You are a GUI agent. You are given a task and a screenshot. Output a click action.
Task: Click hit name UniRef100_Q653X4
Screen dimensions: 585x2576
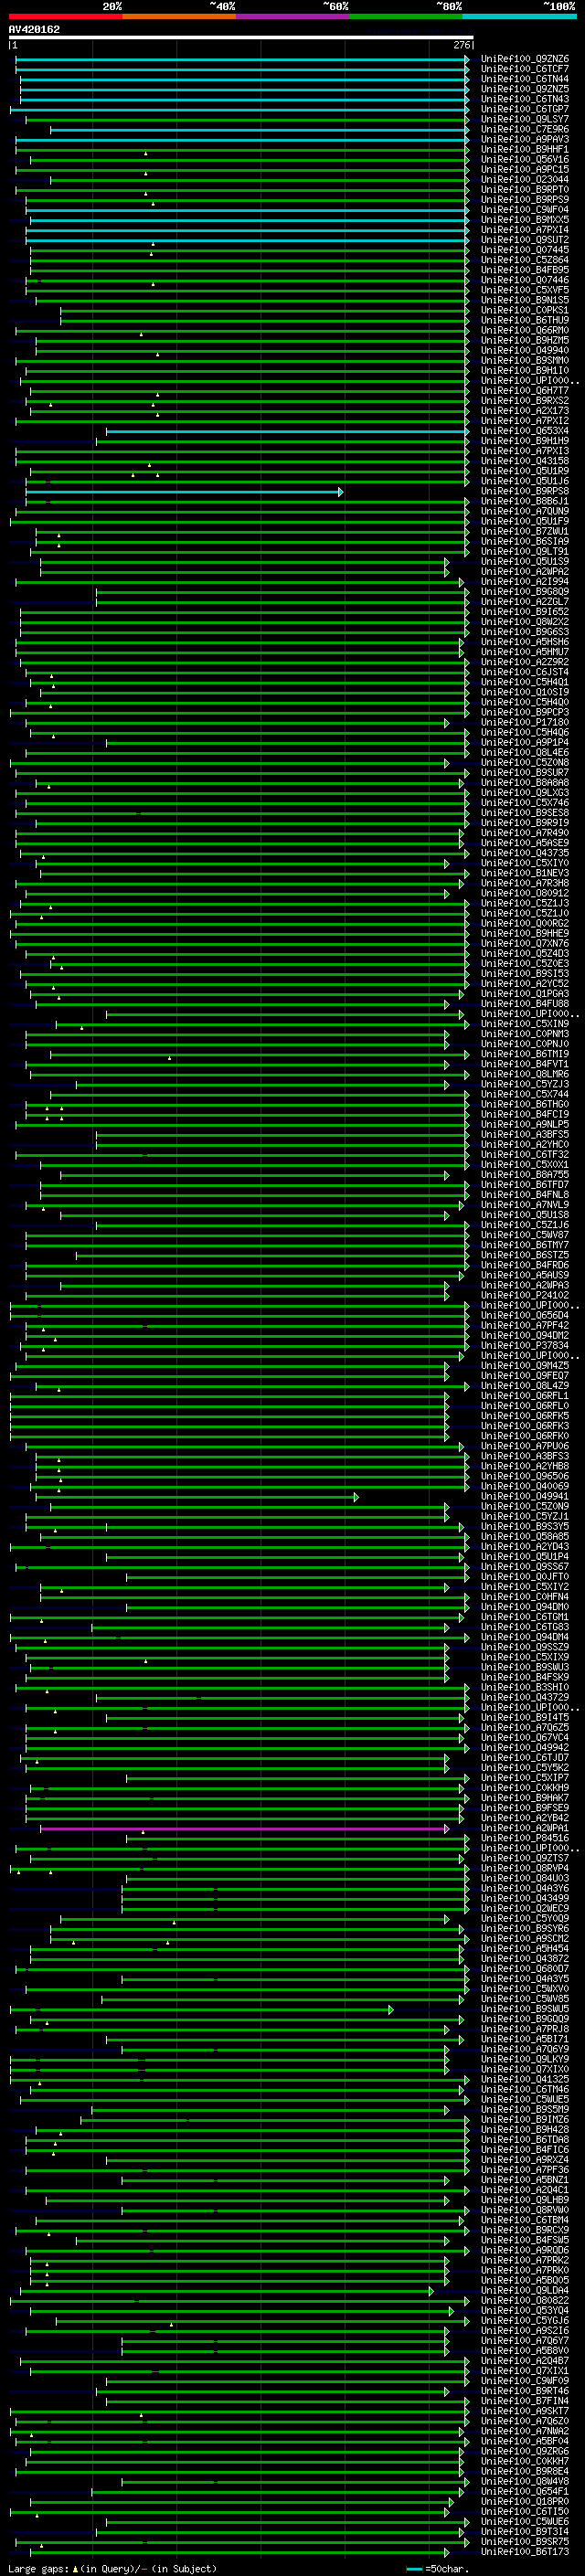[x=525, y=431]
